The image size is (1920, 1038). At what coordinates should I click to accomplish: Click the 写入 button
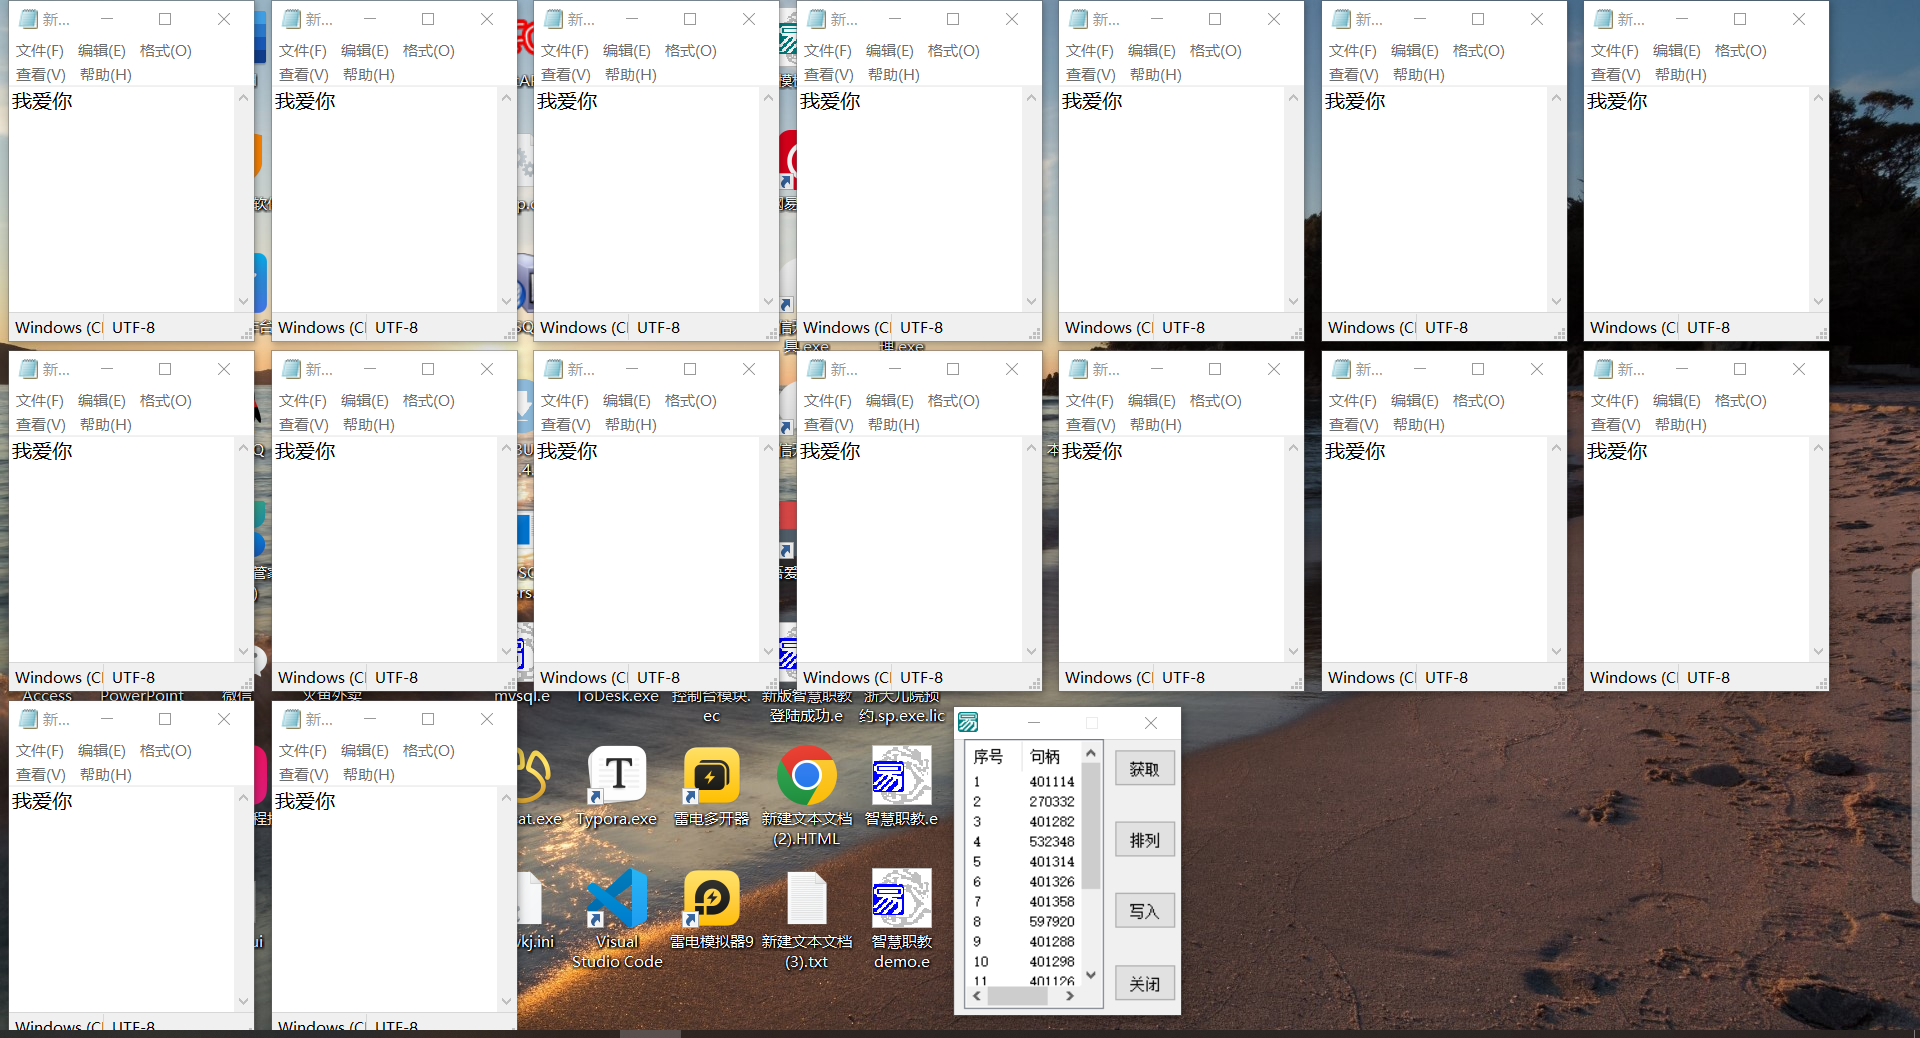click(x=1144, y=911)
